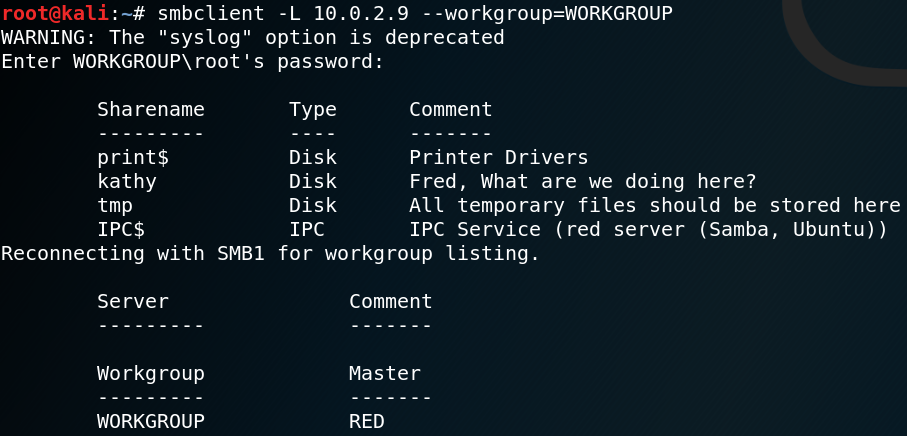Image resolution: width=907 pixels, height=436 pixels.
Task: Select the kathy share name
Action: click(x=127, y=182)
